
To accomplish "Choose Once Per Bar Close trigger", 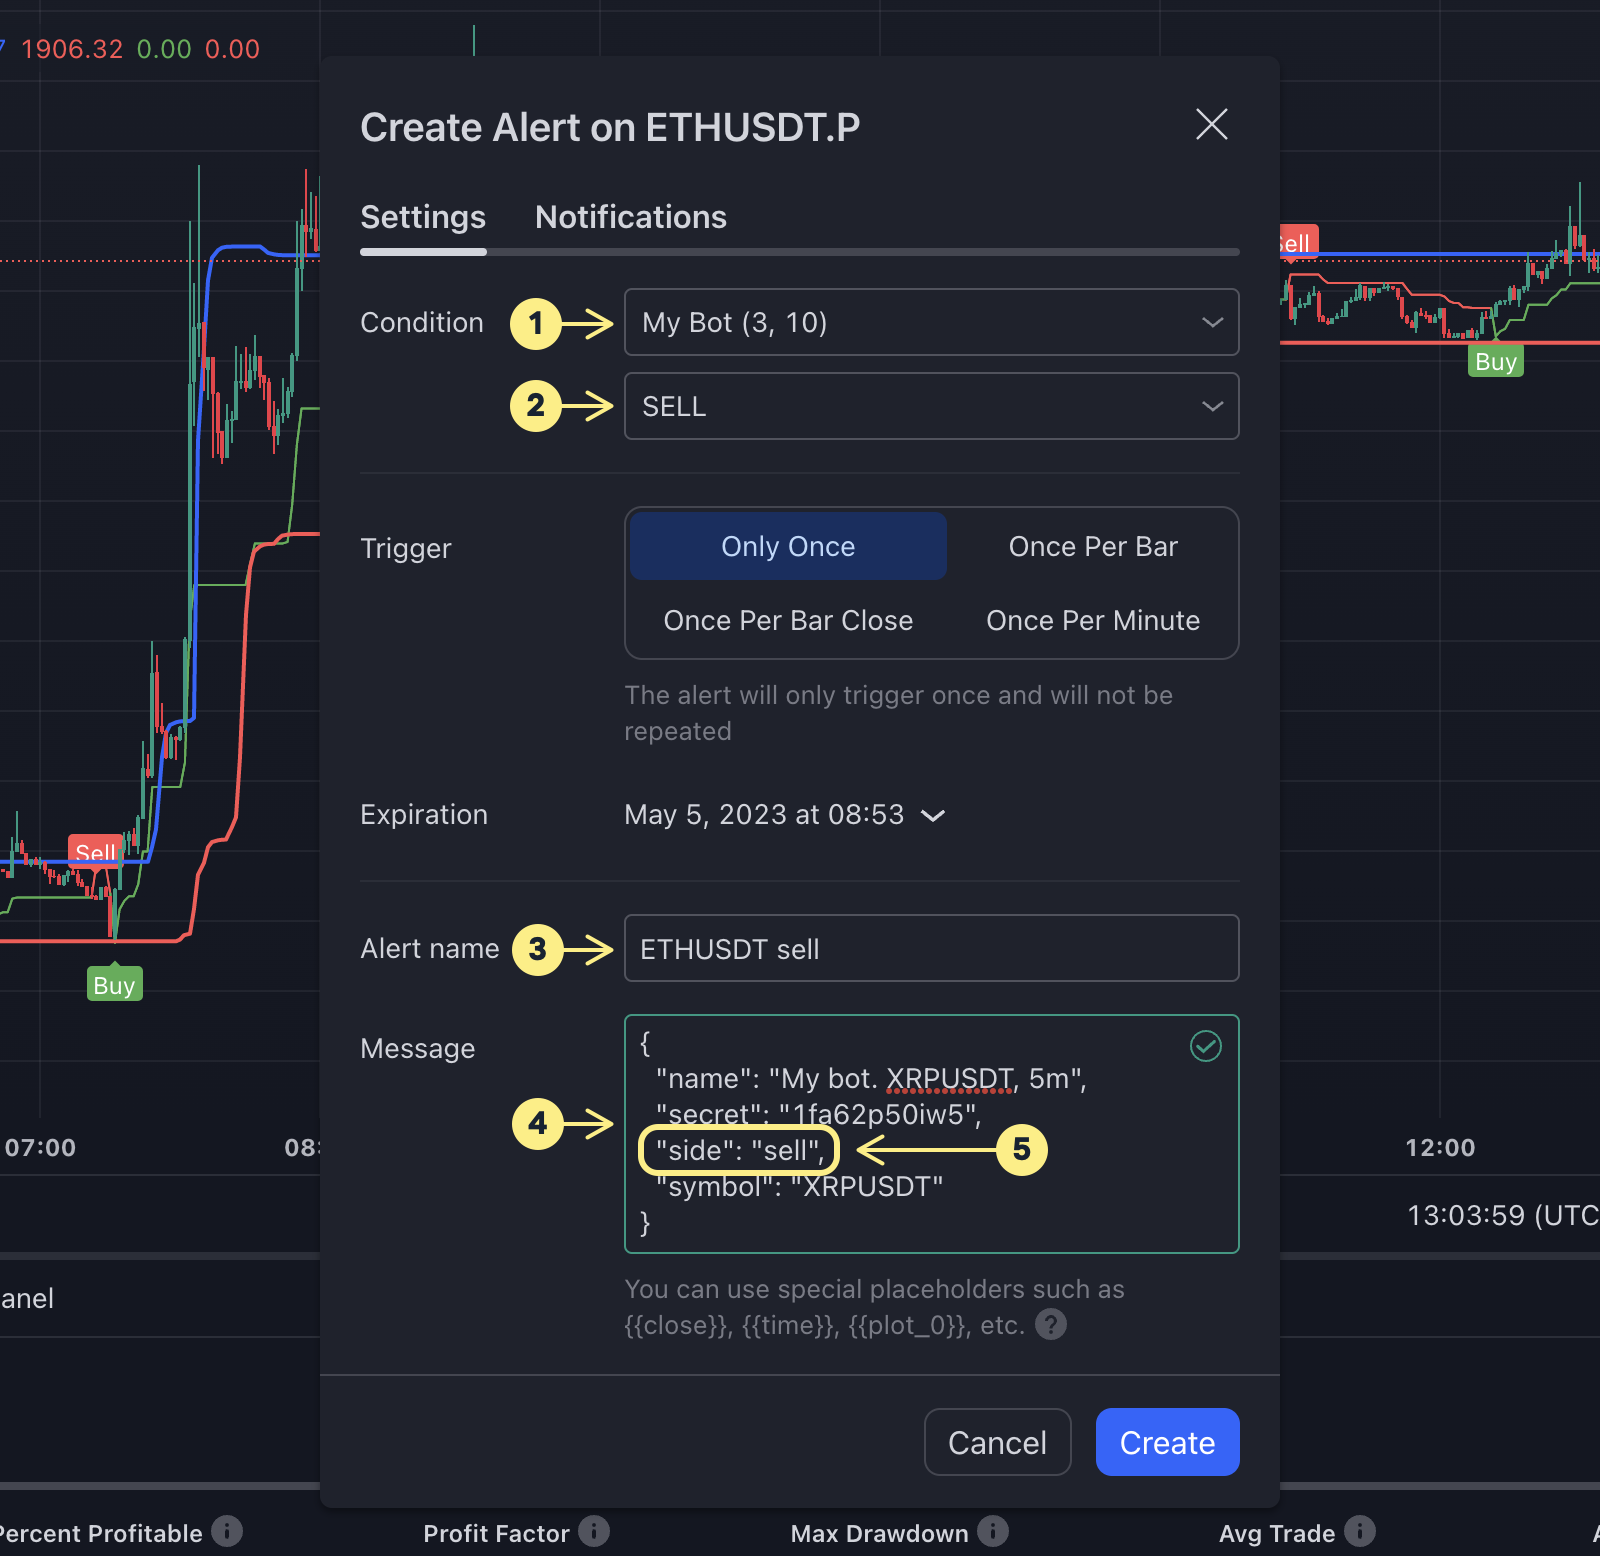I will pyautogui.click(x=788, y=621).
